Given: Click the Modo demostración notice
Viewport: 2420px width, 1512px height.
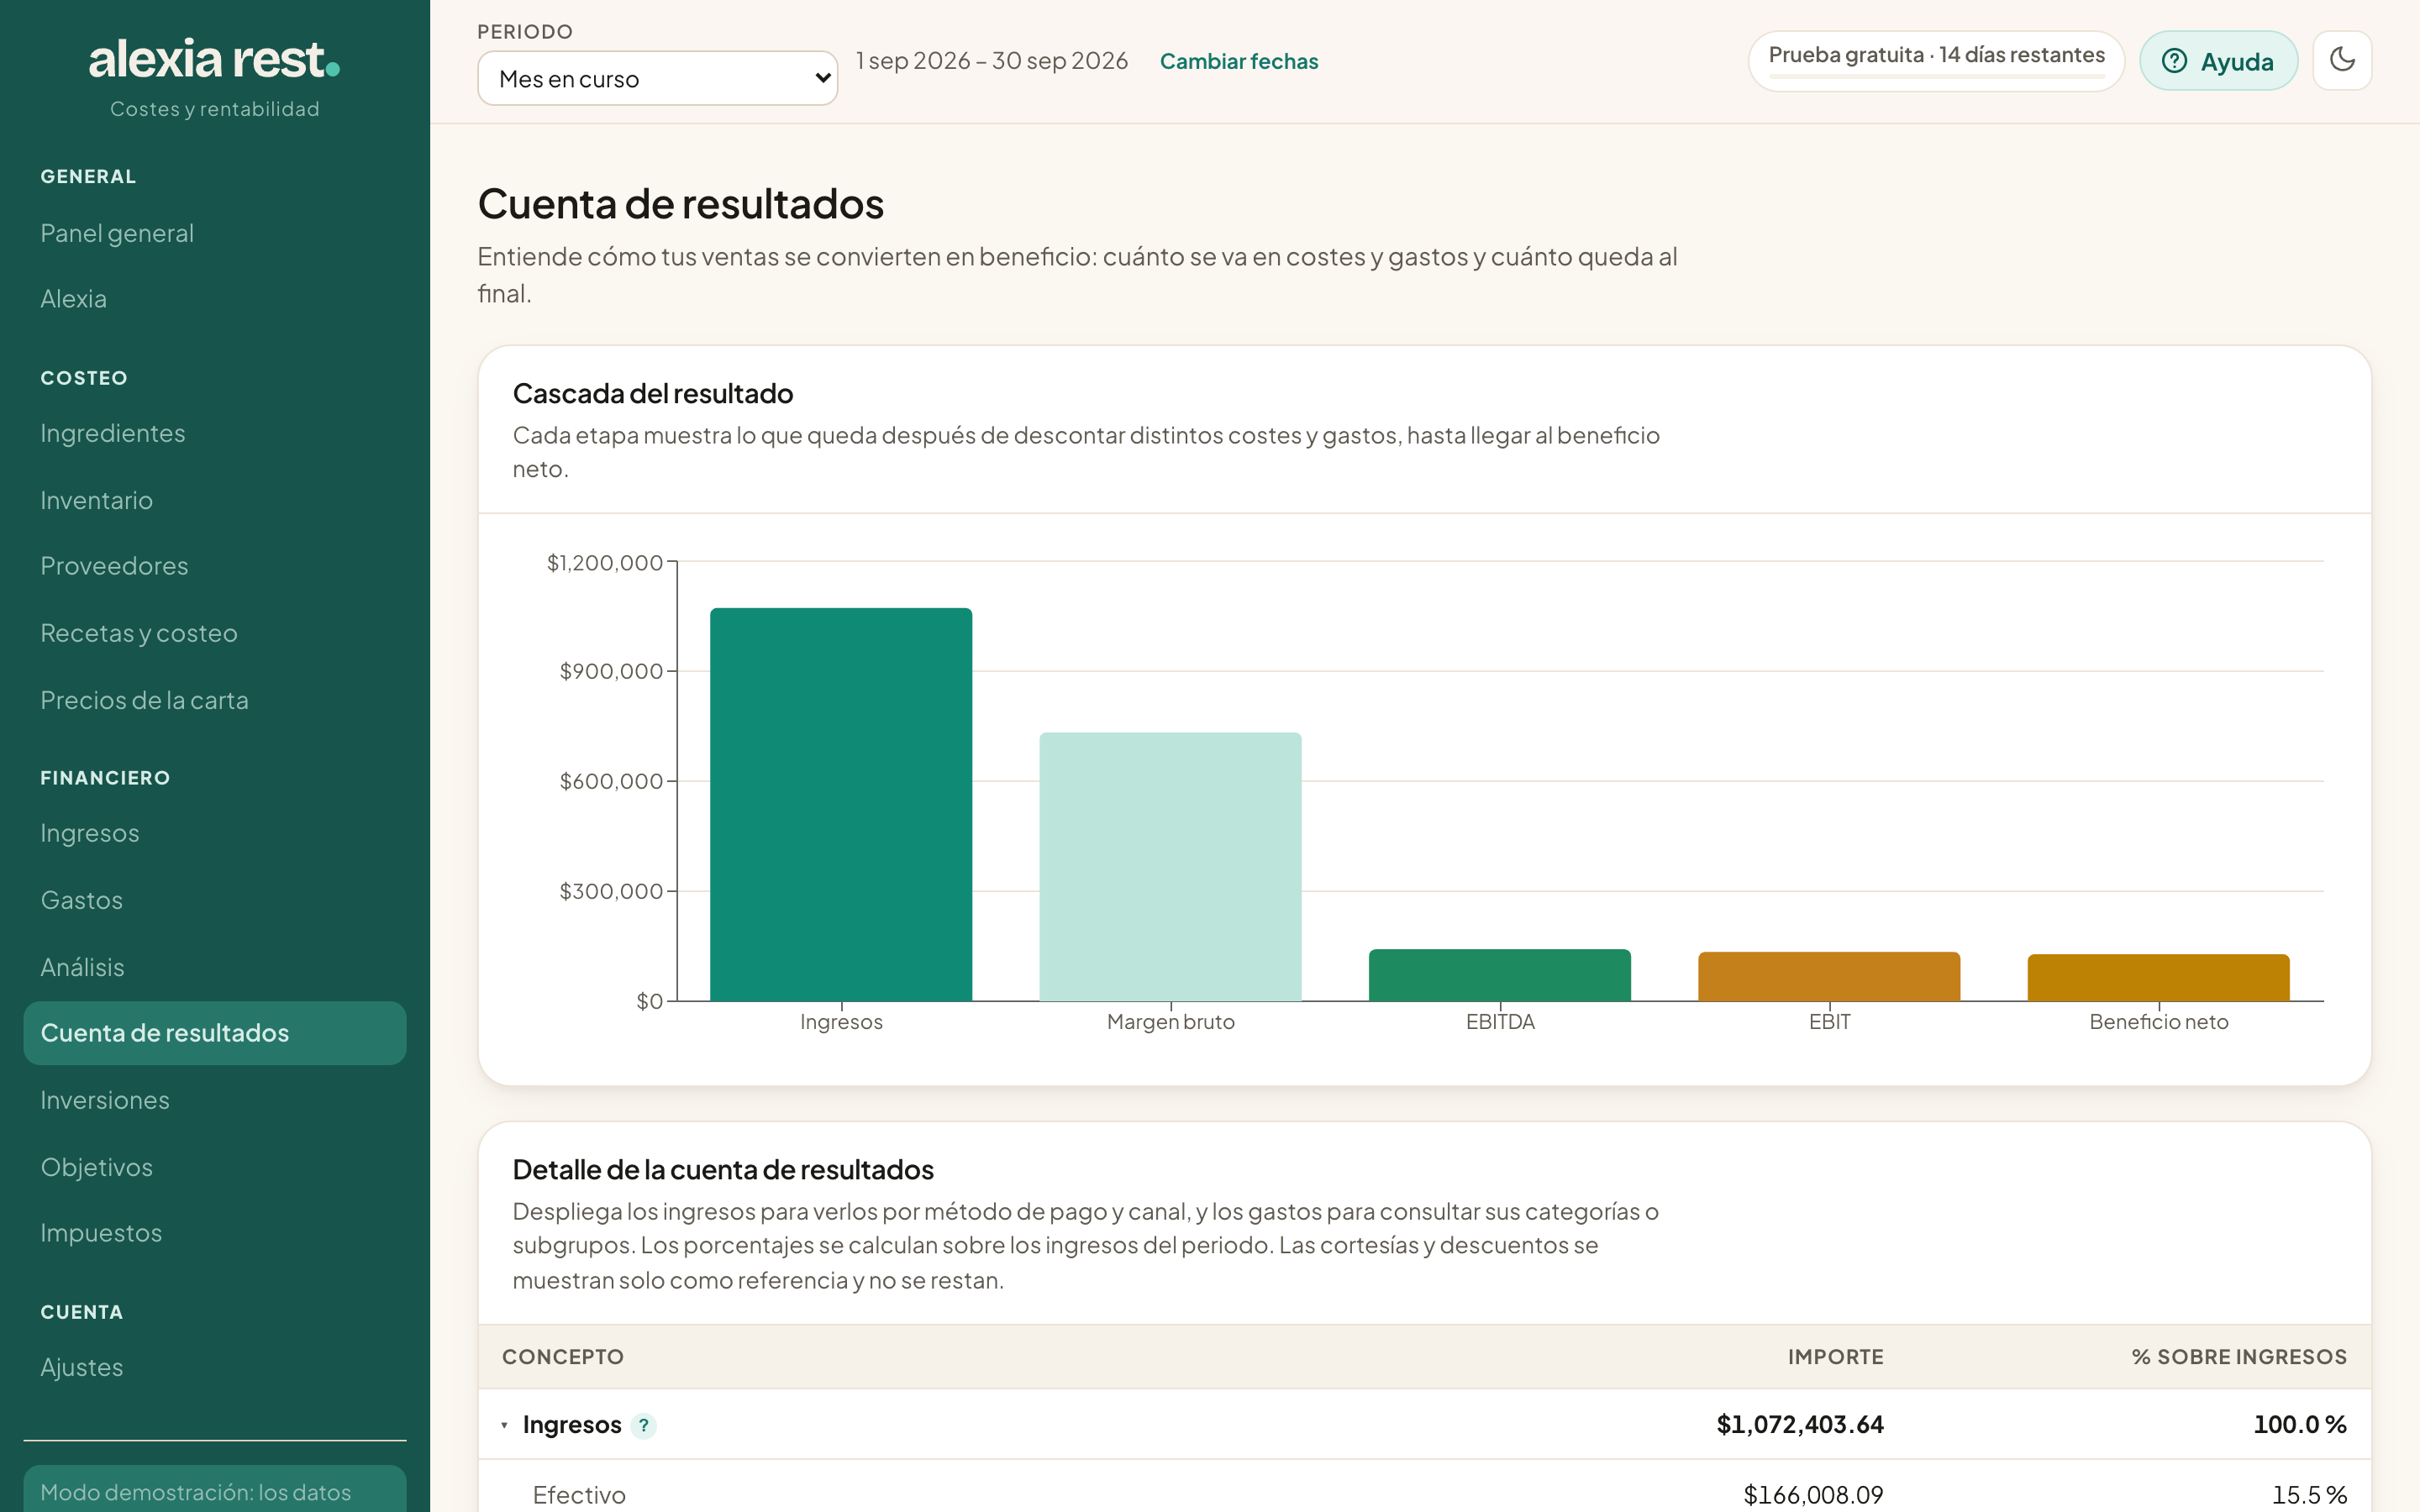Looking at the screenshot, I should point(214,1489).
